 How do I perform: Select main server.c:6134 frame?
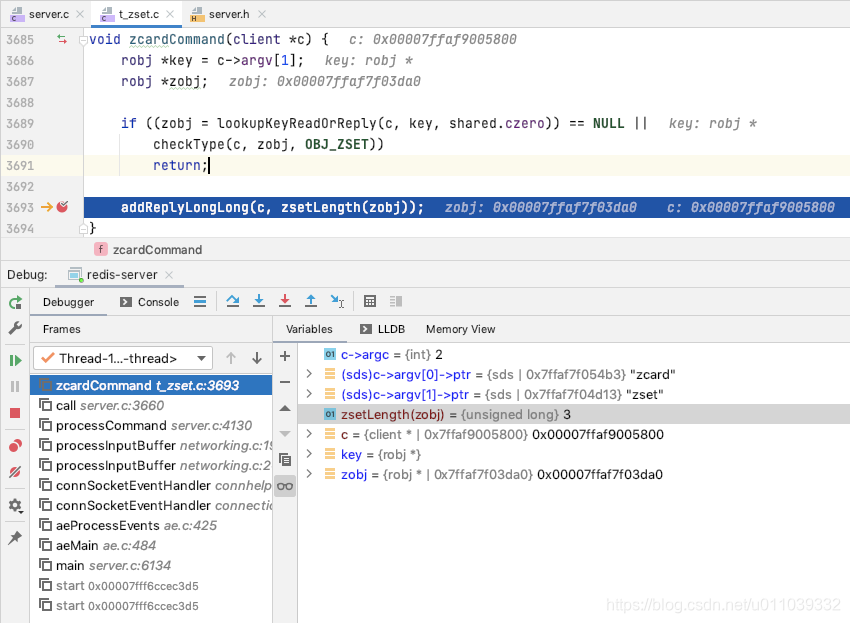tap(151, 566)
